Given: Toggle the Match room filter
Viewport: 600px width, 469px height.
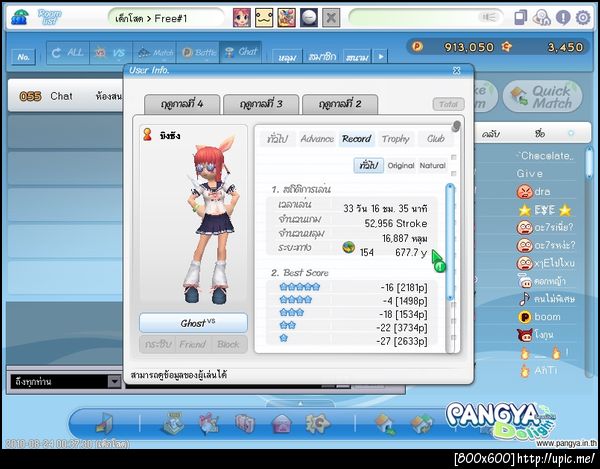Looking at the screenshot, I should [154, 52].
